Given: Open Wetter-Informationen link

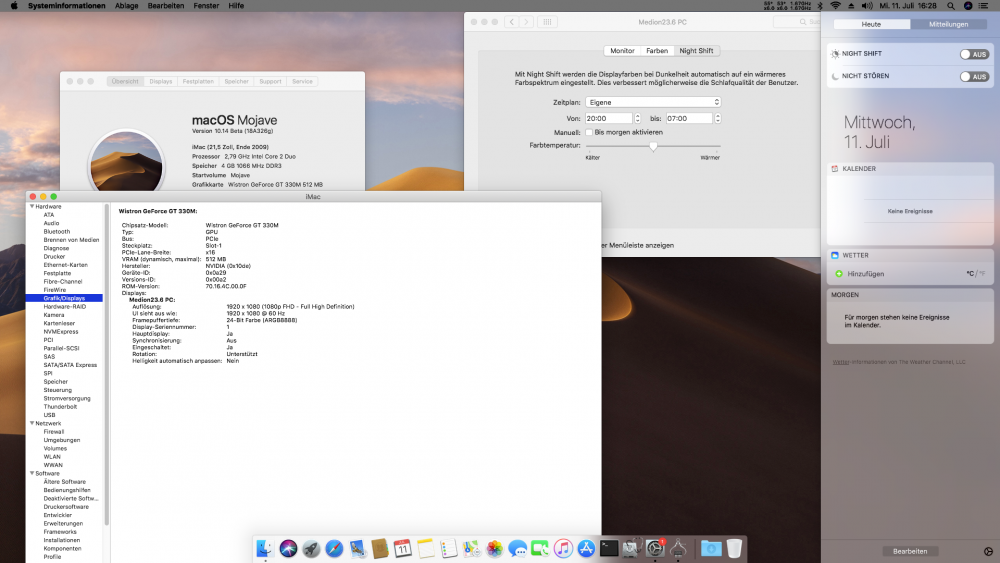Looking at the screenshot, I should 841,362.
